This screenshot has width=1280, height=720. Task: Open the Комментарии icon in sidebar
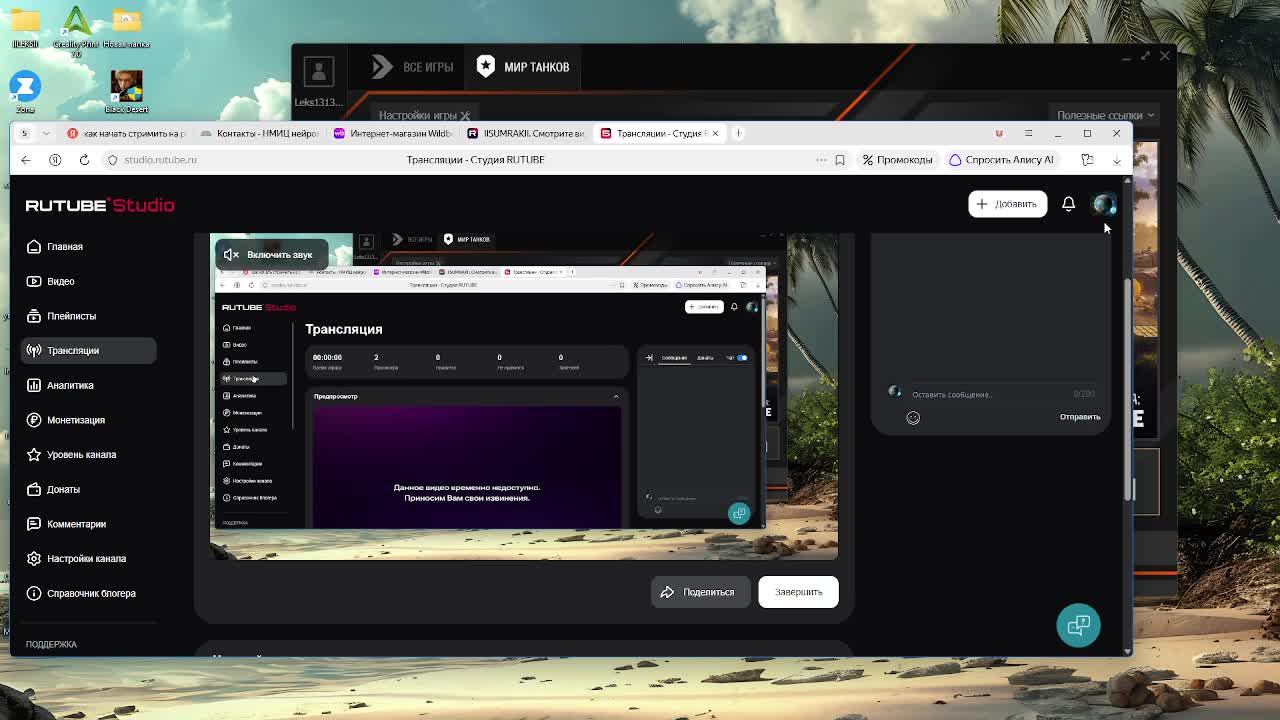click(34, 524)
